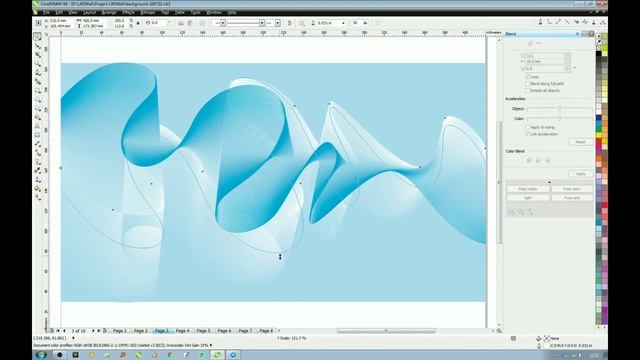Choose direct color blend path icon
This screenshot has width=640, height=360.
click(x=529, y=161)
